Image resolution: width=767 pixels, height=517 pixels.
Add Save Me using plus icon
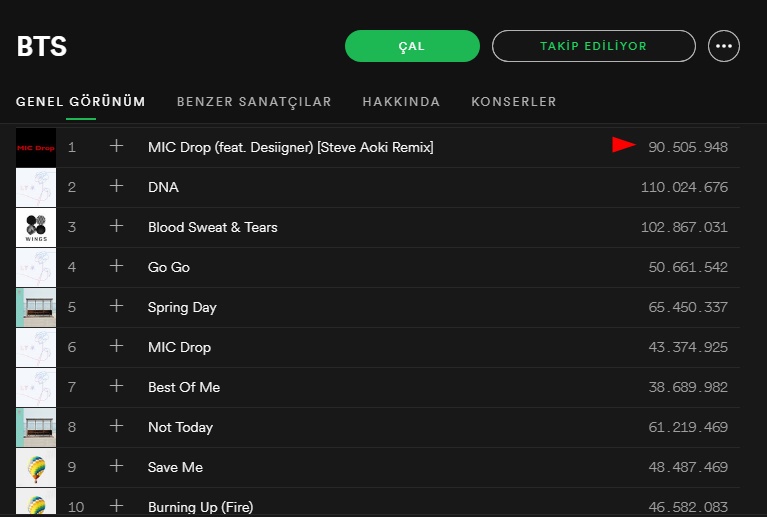116,466
